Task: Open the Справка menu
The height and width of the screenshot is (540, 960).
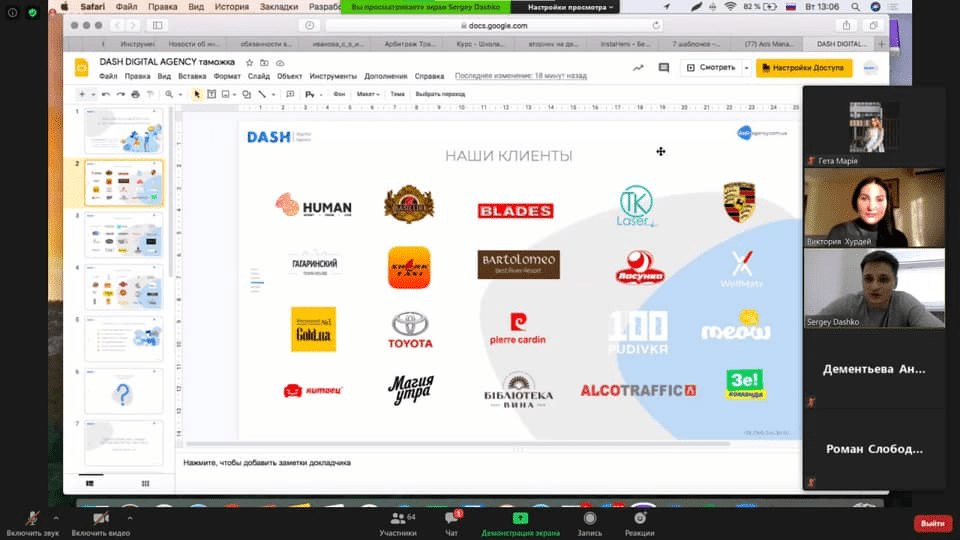Action: tap(429, 77)
